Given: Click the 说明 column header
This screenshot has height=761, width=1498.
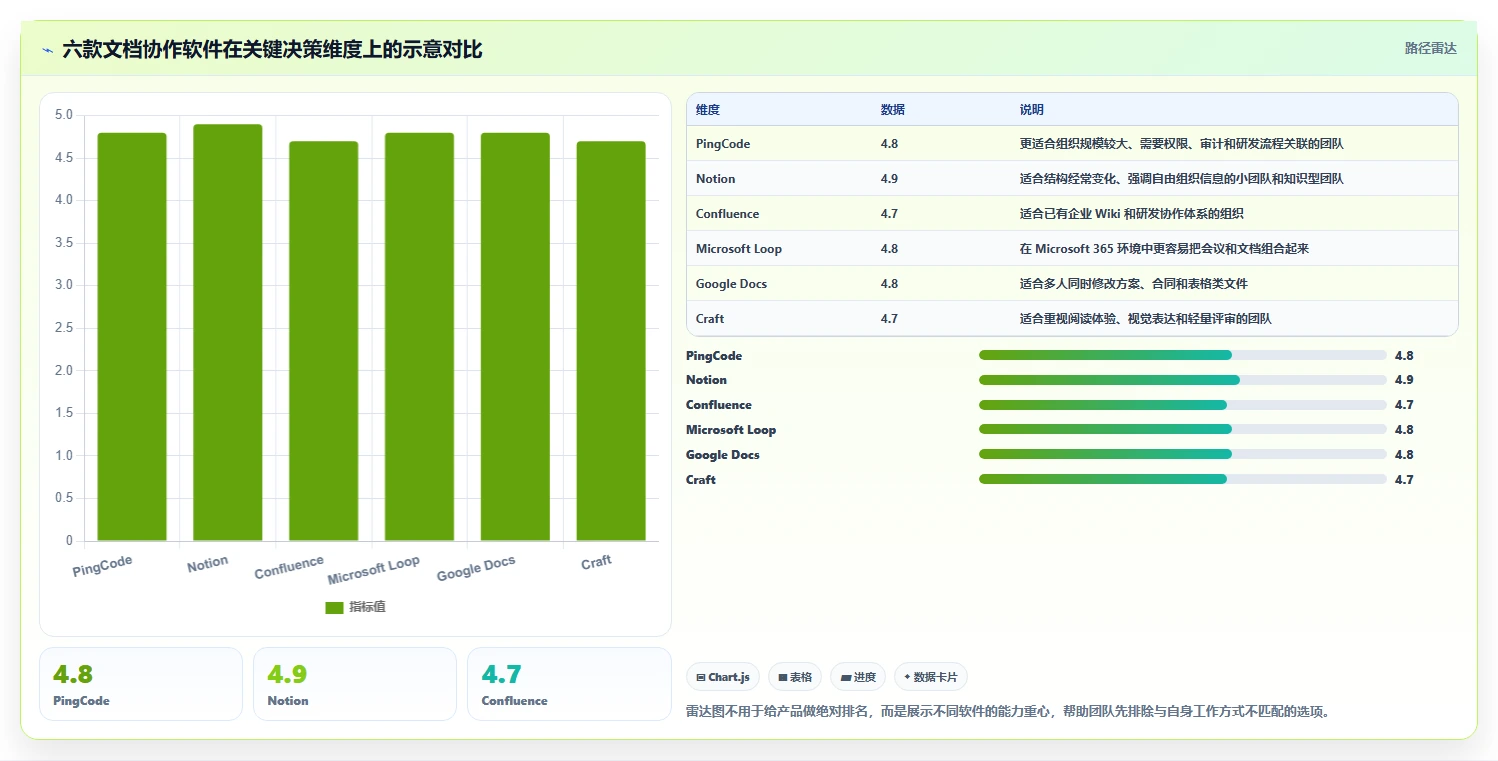Looking at the screenshot, I should (x=1032, y=109).
